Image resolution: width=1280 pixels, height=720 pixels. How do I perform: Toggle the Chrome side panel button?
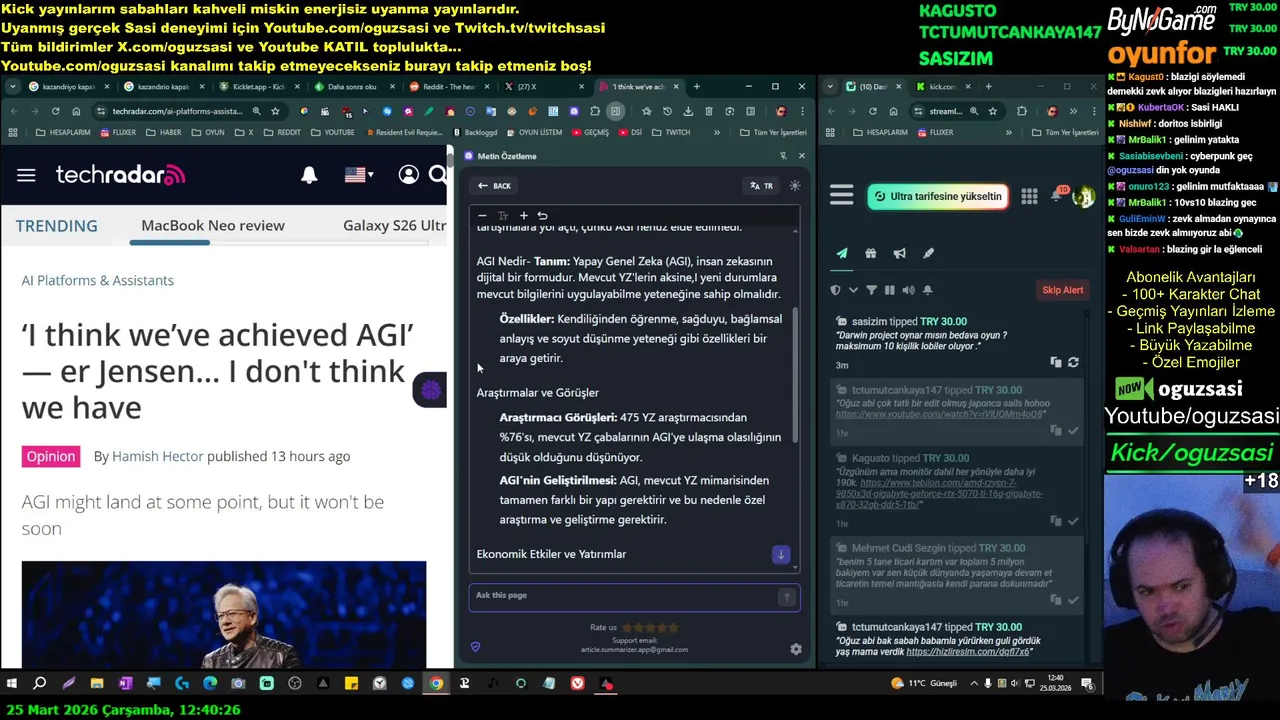[x=616, y=111]
